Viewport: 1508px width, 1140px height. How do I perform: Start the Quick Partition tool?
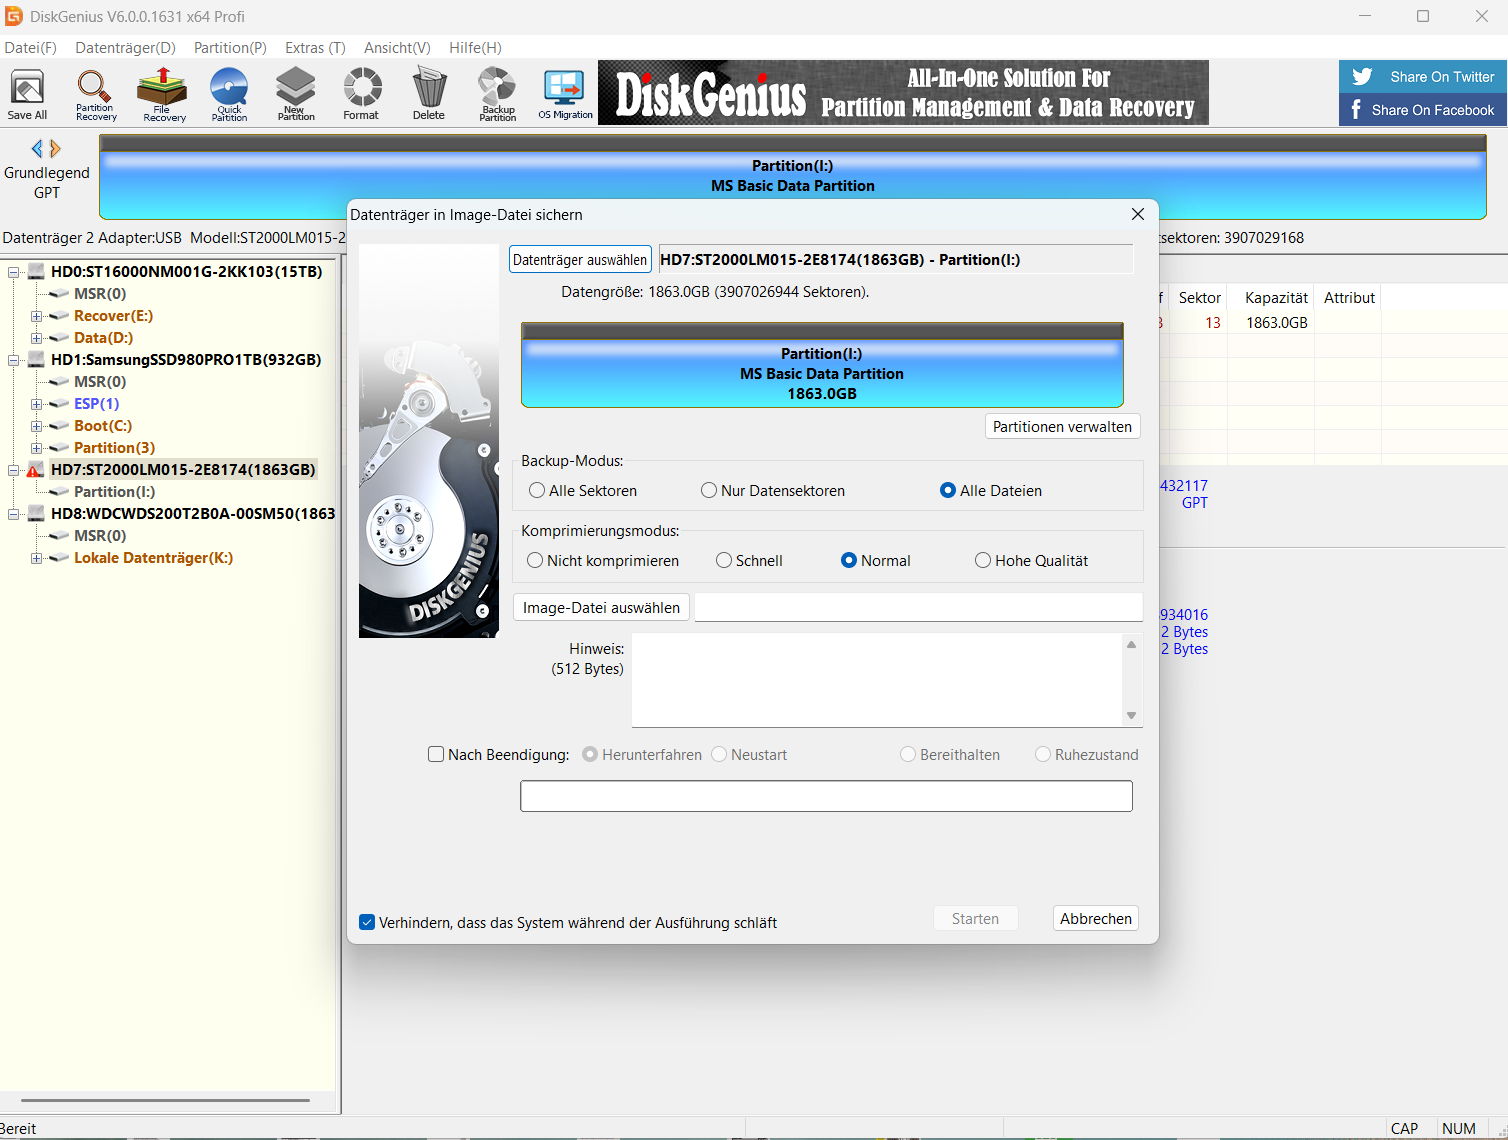coord(229,95)
